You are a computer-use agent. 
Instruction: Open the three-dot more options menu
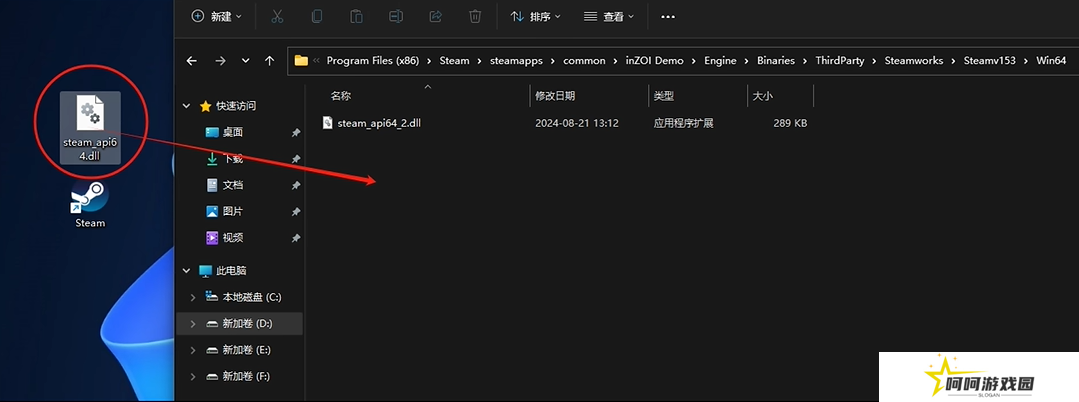667,17
